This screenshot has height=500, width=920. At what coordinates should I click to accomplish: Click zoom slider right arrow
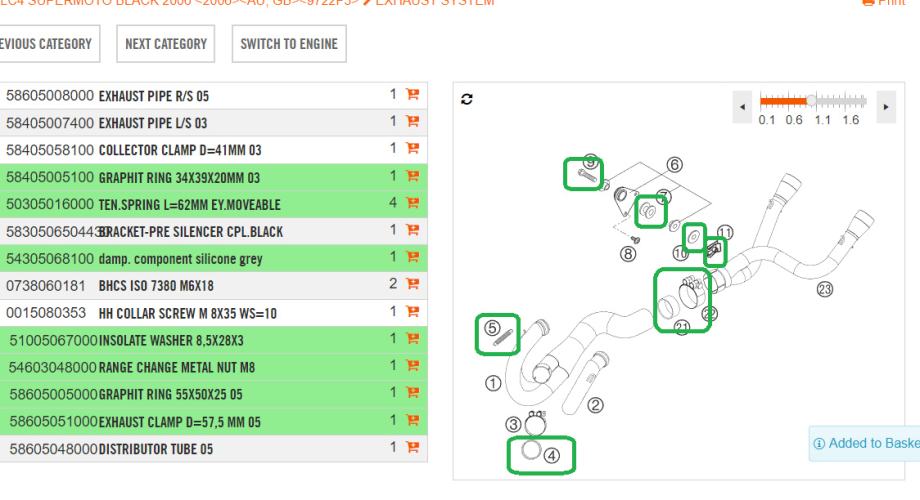(884, 105)
